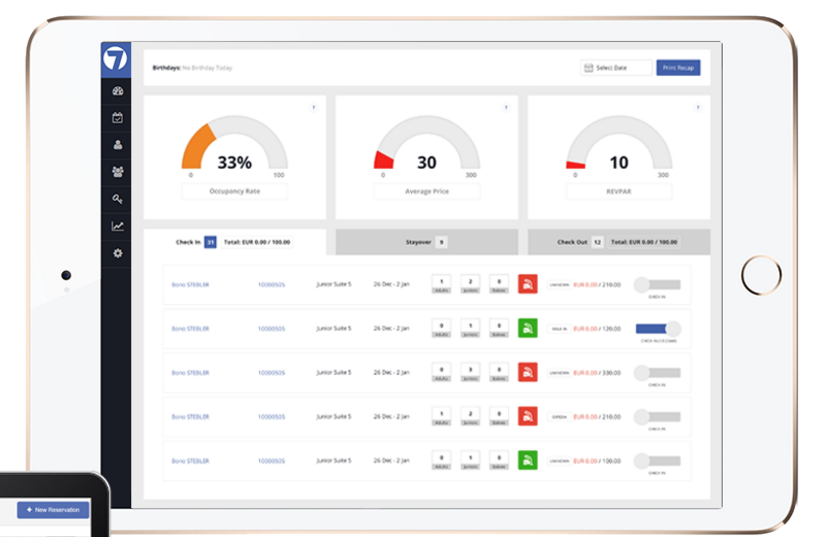Turn off check-in switch for 120.00 row
Viewport: 819px width, 537px height.
tap(658, 329)
